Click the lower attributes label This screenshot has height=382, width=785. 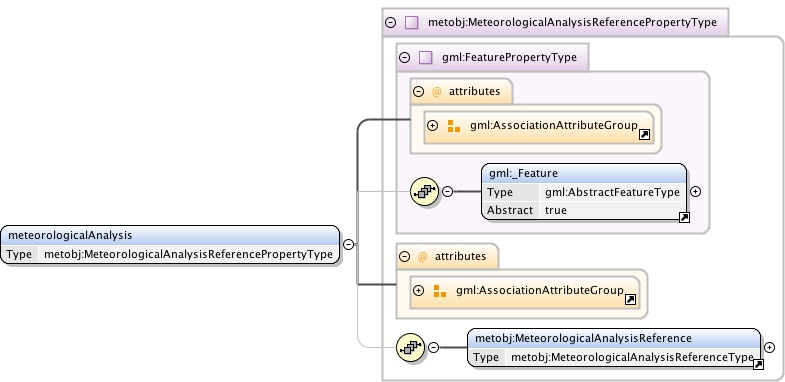(460, 256)
